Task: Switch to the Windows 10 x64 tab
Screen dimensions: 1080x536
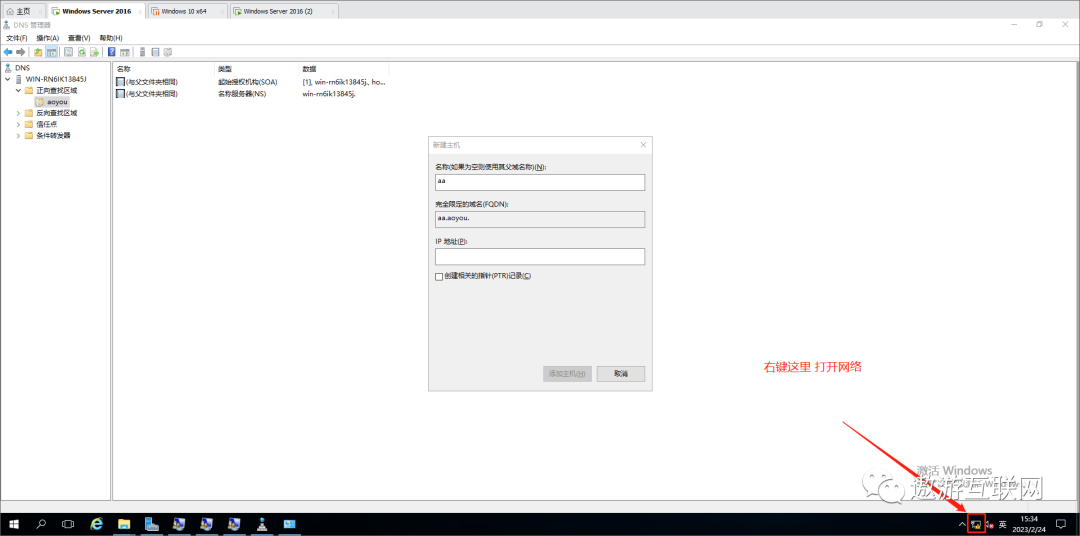Action: tap(187, 11)
